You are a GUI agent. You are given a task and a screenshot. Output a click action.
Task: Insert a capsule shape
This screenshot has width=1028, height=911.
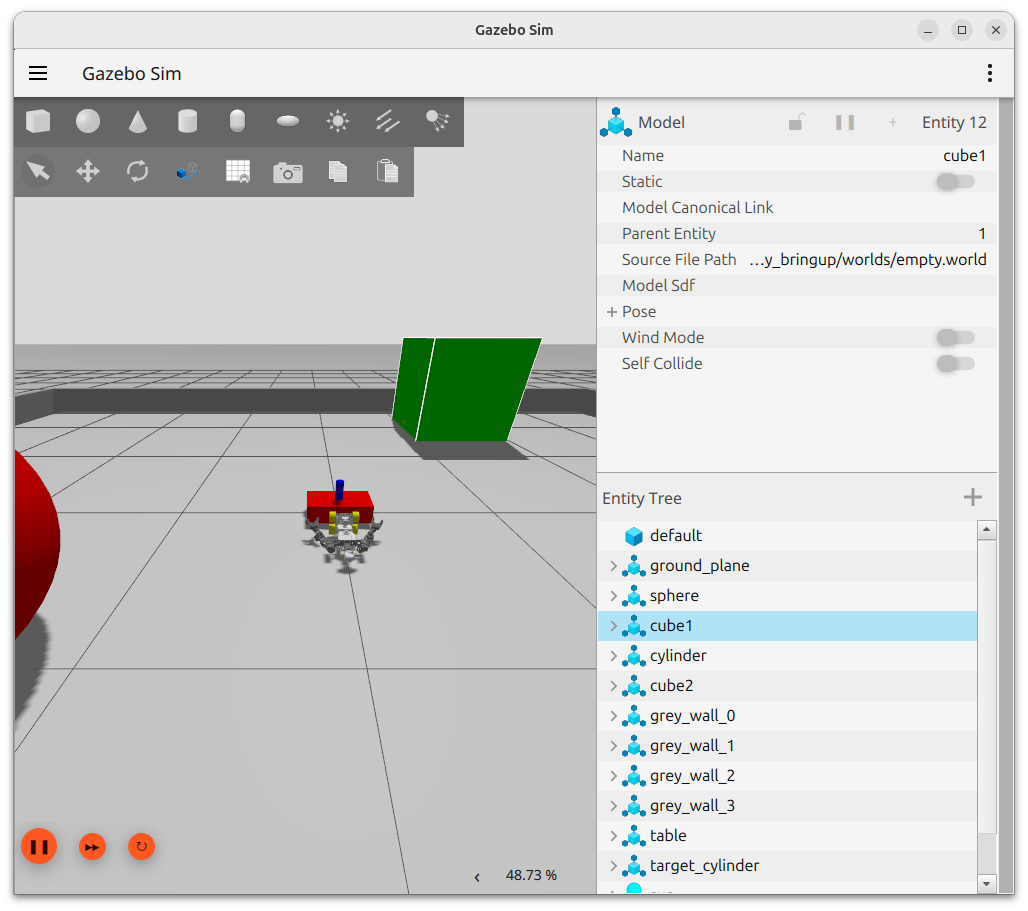237,121
